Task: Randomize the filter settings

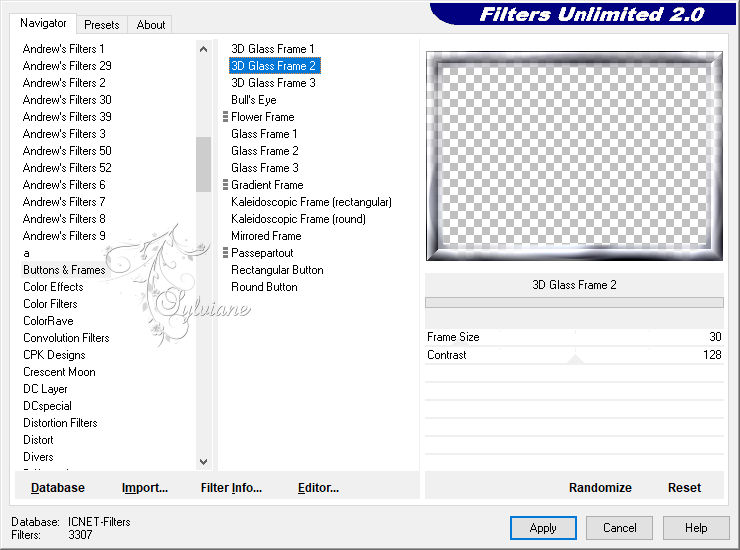Action: [x=600, y=488]
